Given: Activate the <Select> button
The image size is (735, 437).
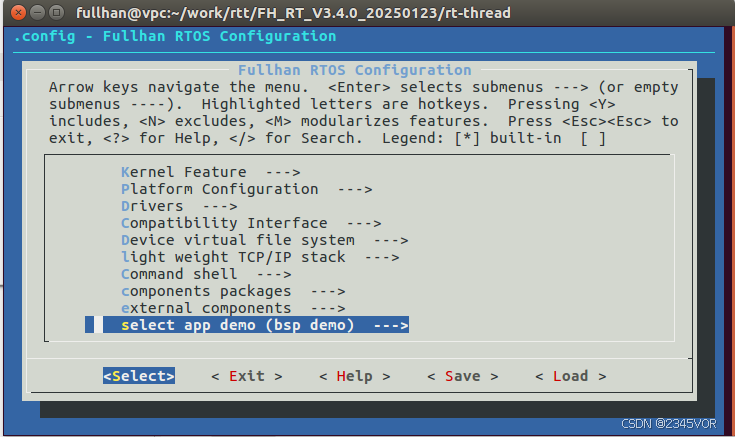Looking at the screenshot, I should 139,376.
